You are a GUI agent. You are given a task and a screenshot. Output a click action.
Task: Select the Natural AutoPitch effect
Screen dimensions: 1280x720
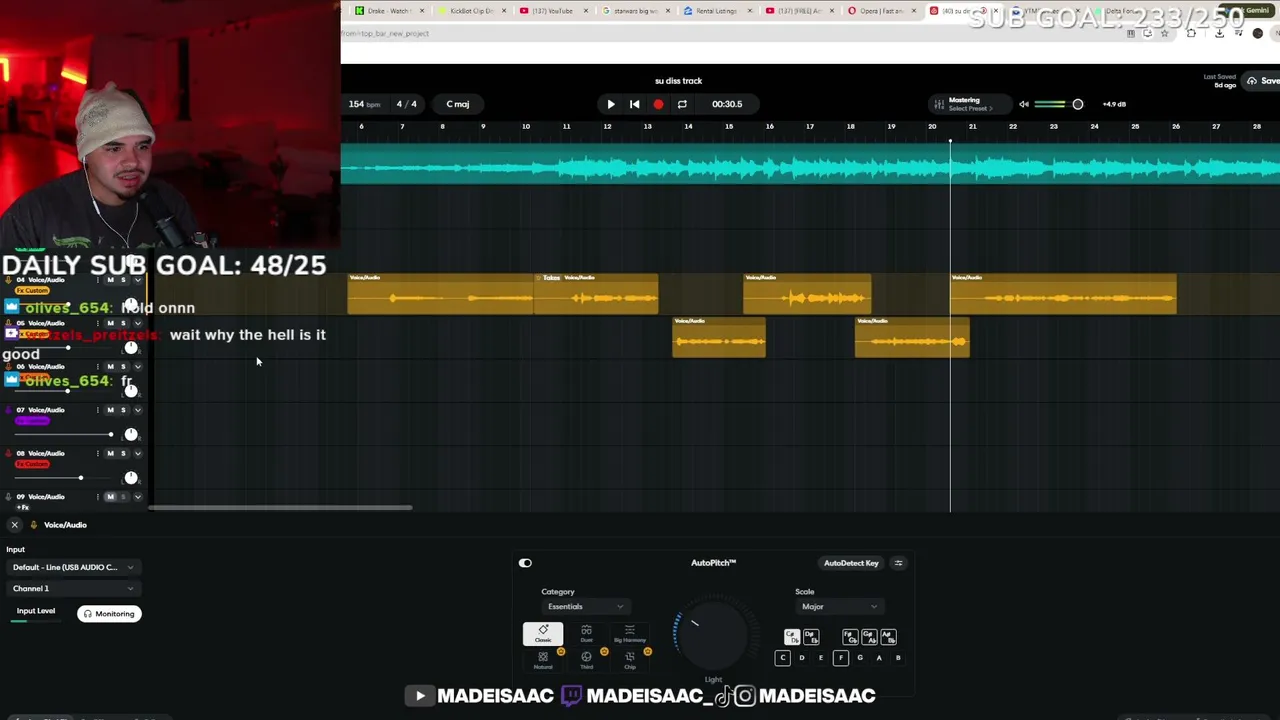coord(543,660)
